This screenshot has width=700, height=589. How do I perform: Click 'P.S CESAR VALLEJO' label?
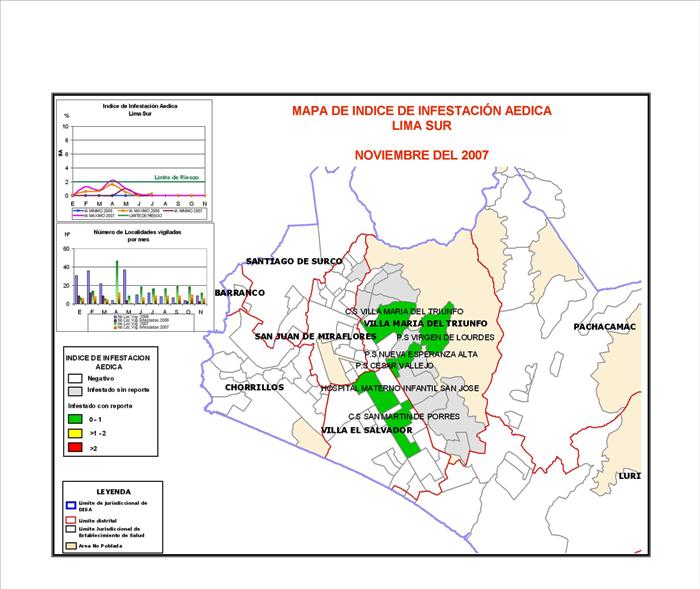(x=395, y=366)
